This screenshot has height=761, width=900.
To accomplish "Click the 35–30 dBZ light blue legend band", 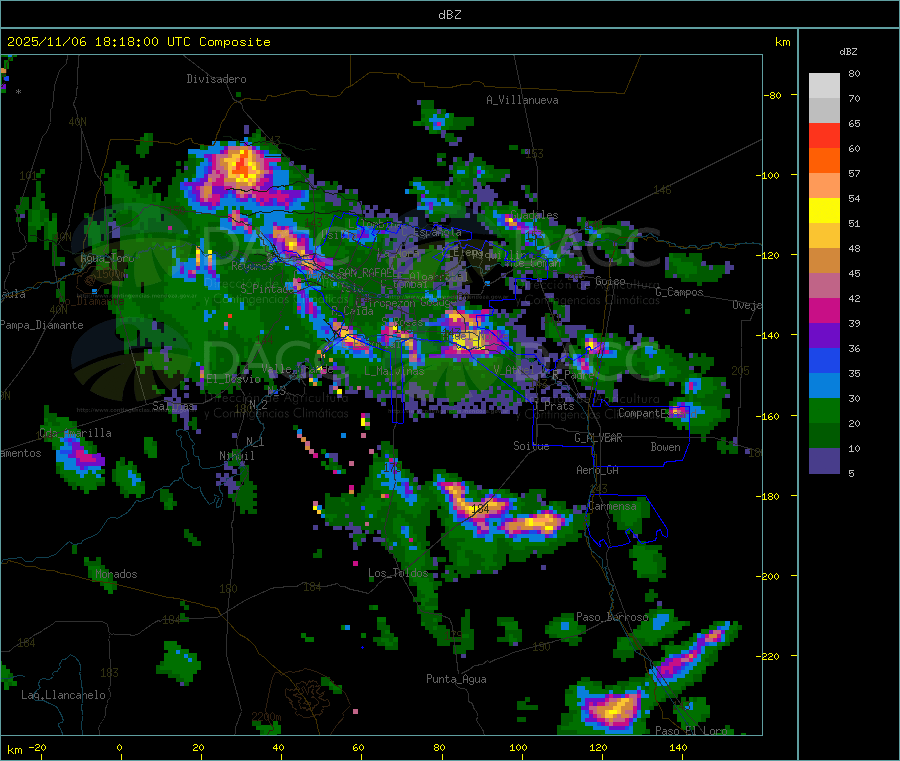I will [x=824, y=386].
